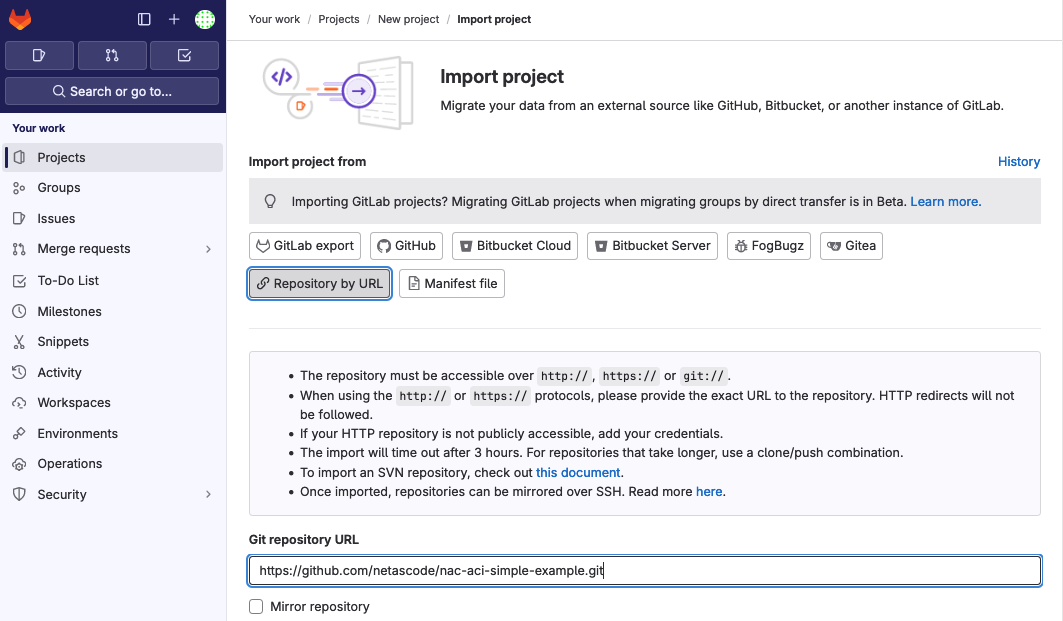Screen dimensions: 1063x621
Task: Choose FogBugz import source
Action: (x=769, y=245)
